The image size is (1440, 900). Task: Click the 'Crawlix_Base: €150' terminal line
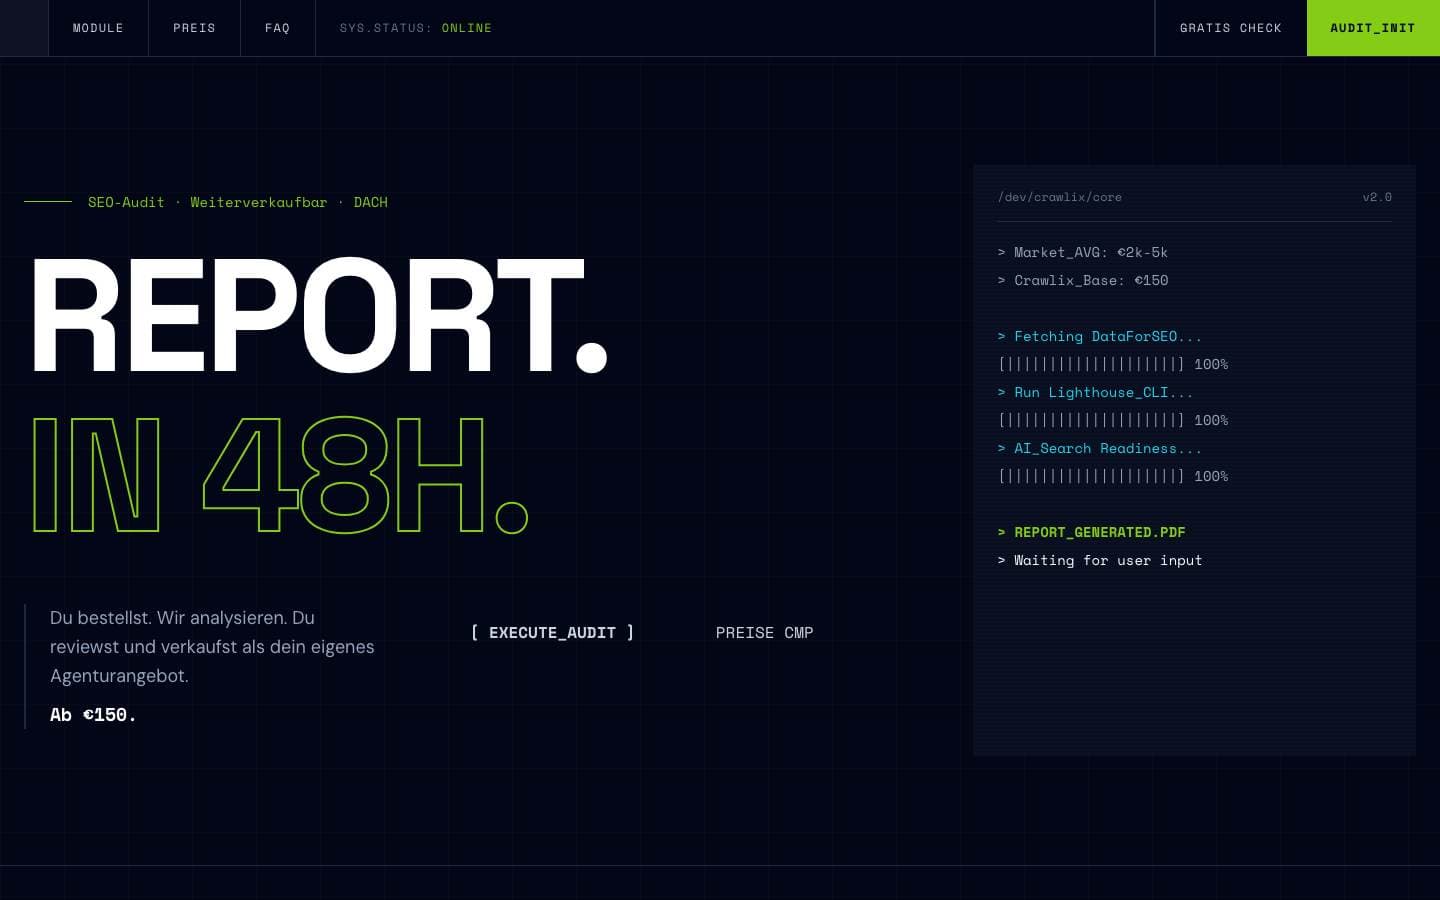pyautogui.click(x=1083, y=280)
